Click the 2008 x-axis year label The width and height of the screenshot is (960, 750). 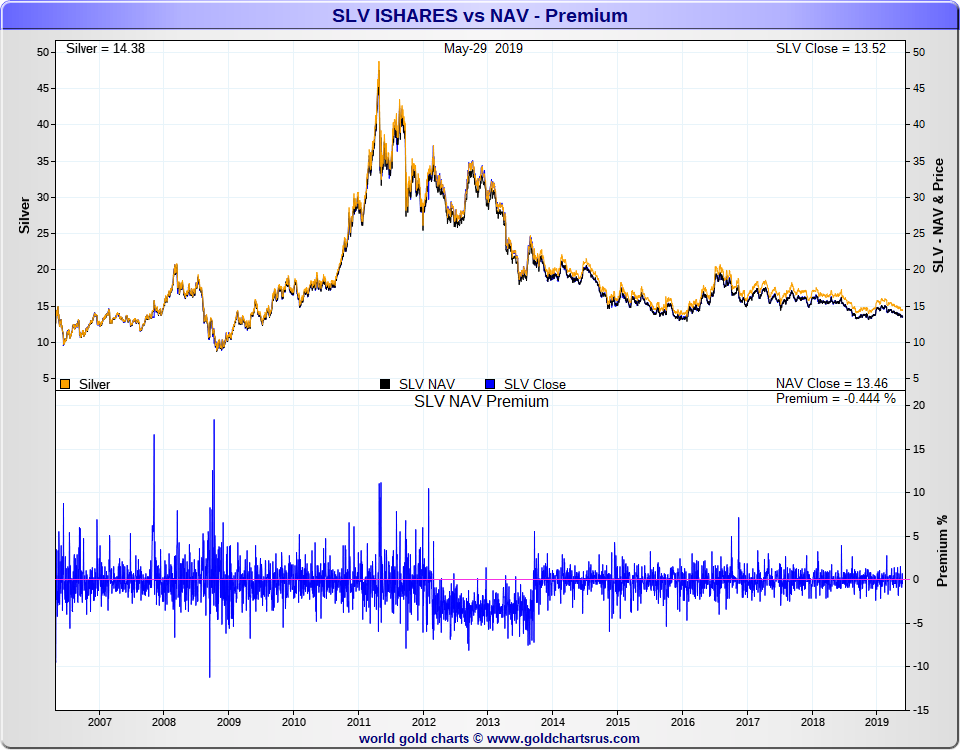click(164, 722)
